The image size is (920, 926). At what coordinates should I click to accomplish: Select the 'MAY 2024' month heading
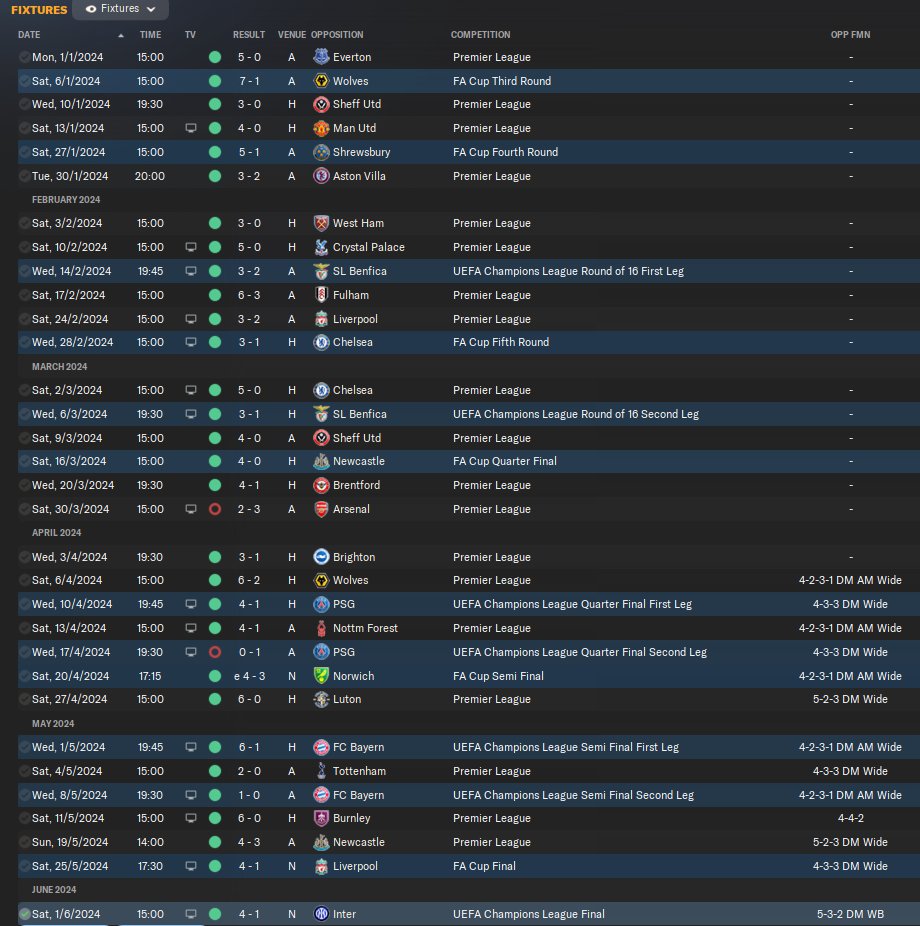click(x=53, y=723)
